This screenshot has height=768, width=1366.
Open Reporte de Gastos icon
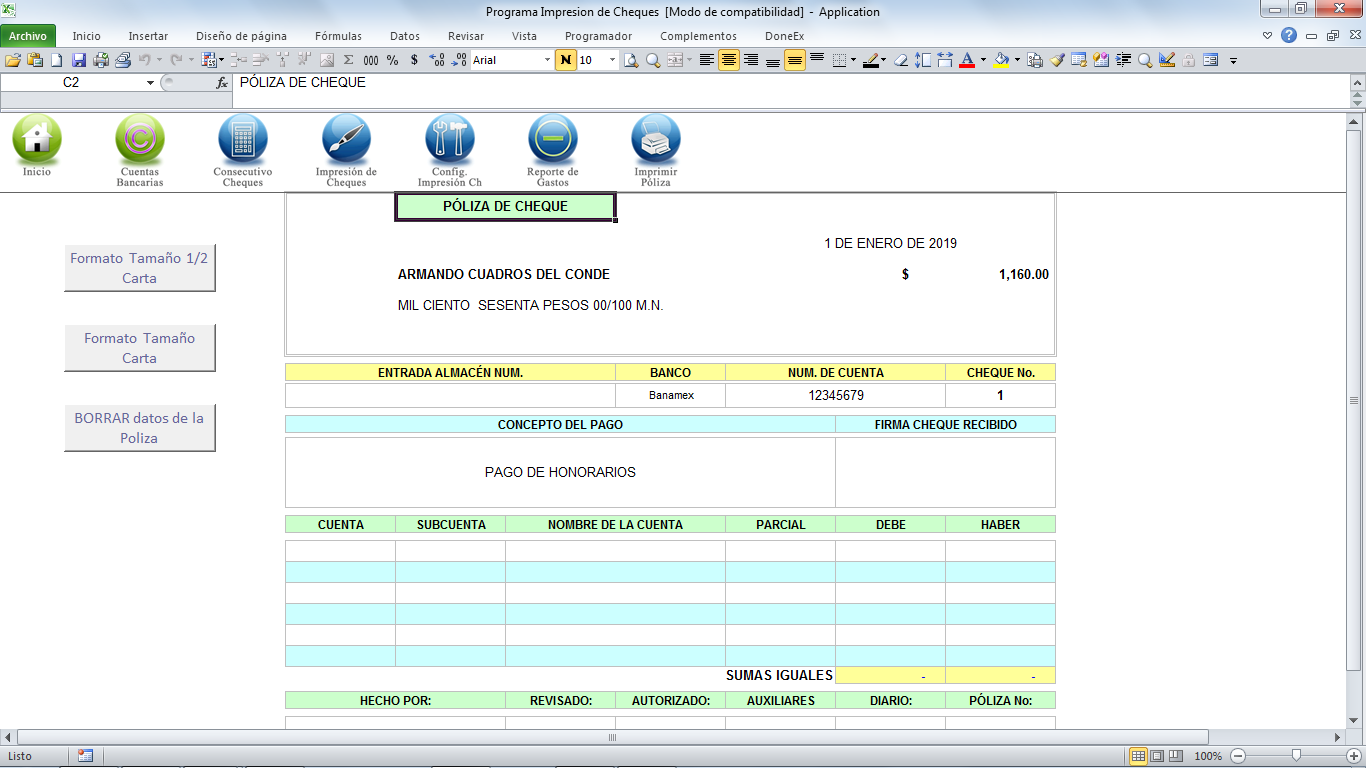point(552,139)
